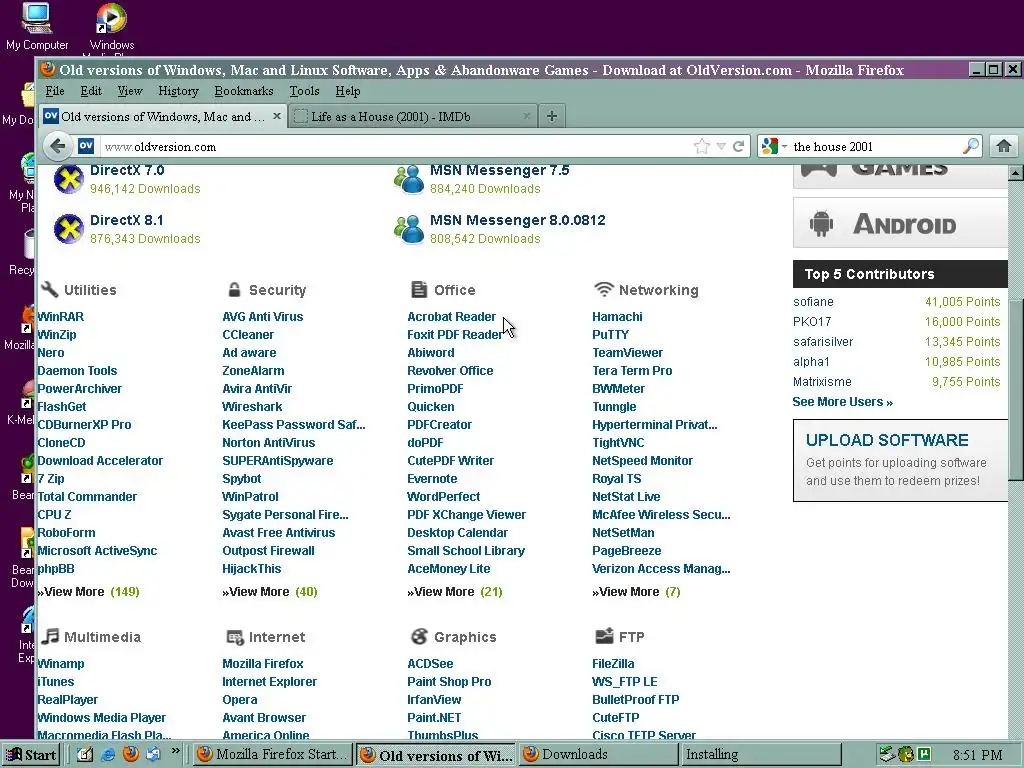Open the Bookmarks menu

click(244, 91)
